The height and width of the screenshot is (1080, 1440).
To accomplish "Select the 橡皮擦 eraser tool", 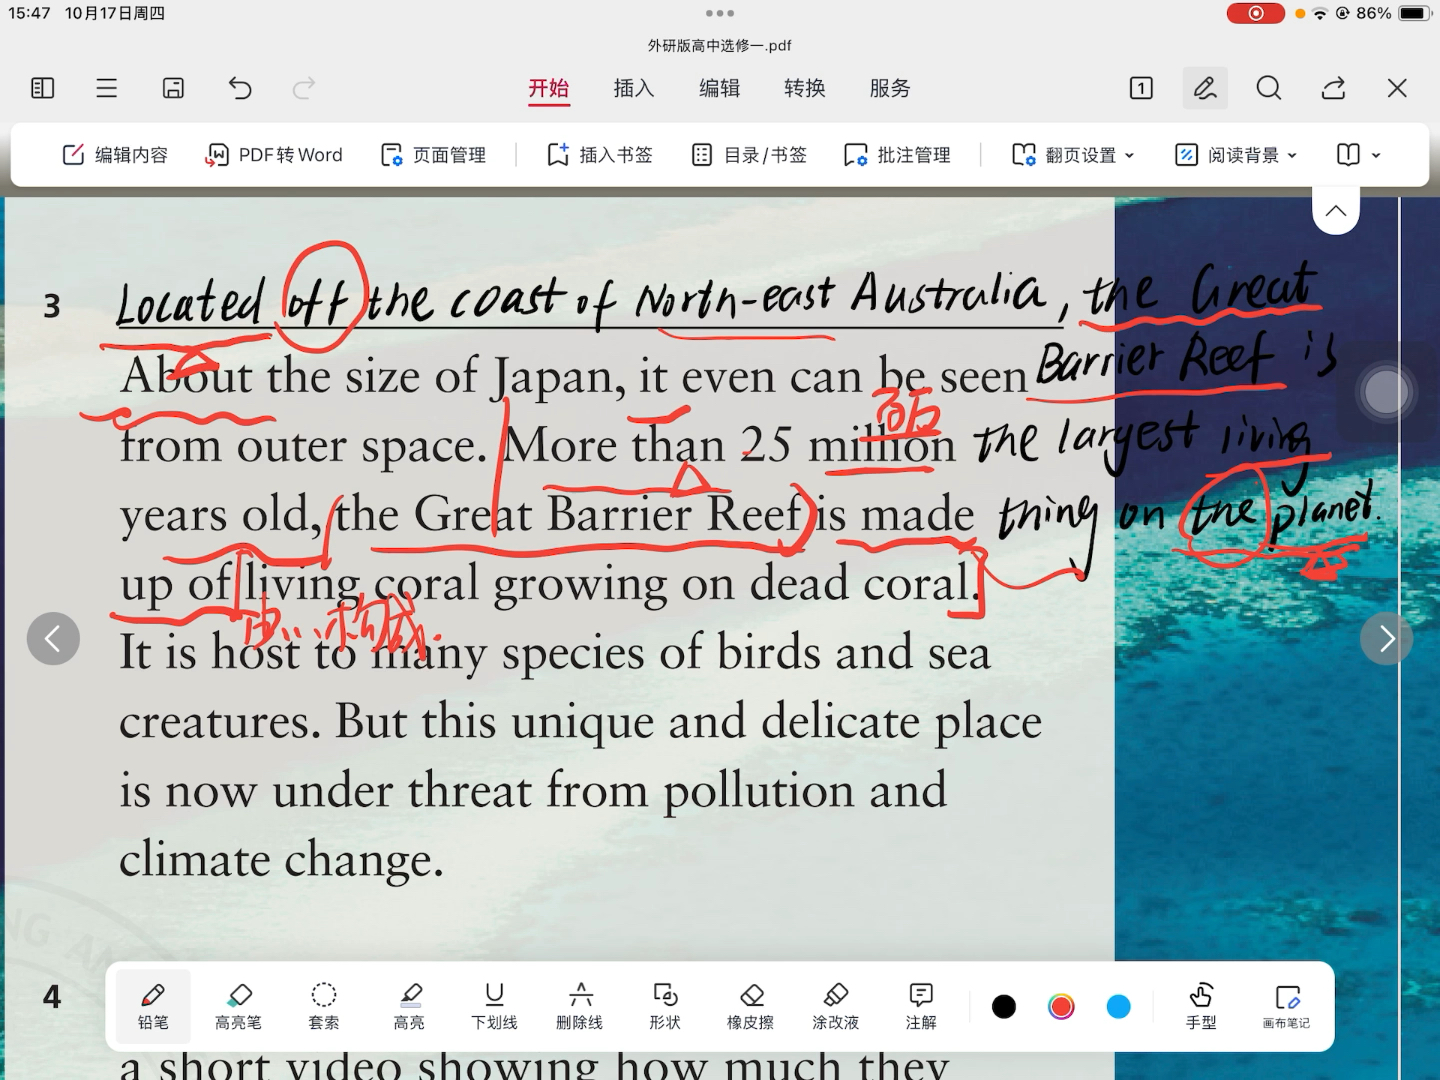I will [x=750, y=1006].
